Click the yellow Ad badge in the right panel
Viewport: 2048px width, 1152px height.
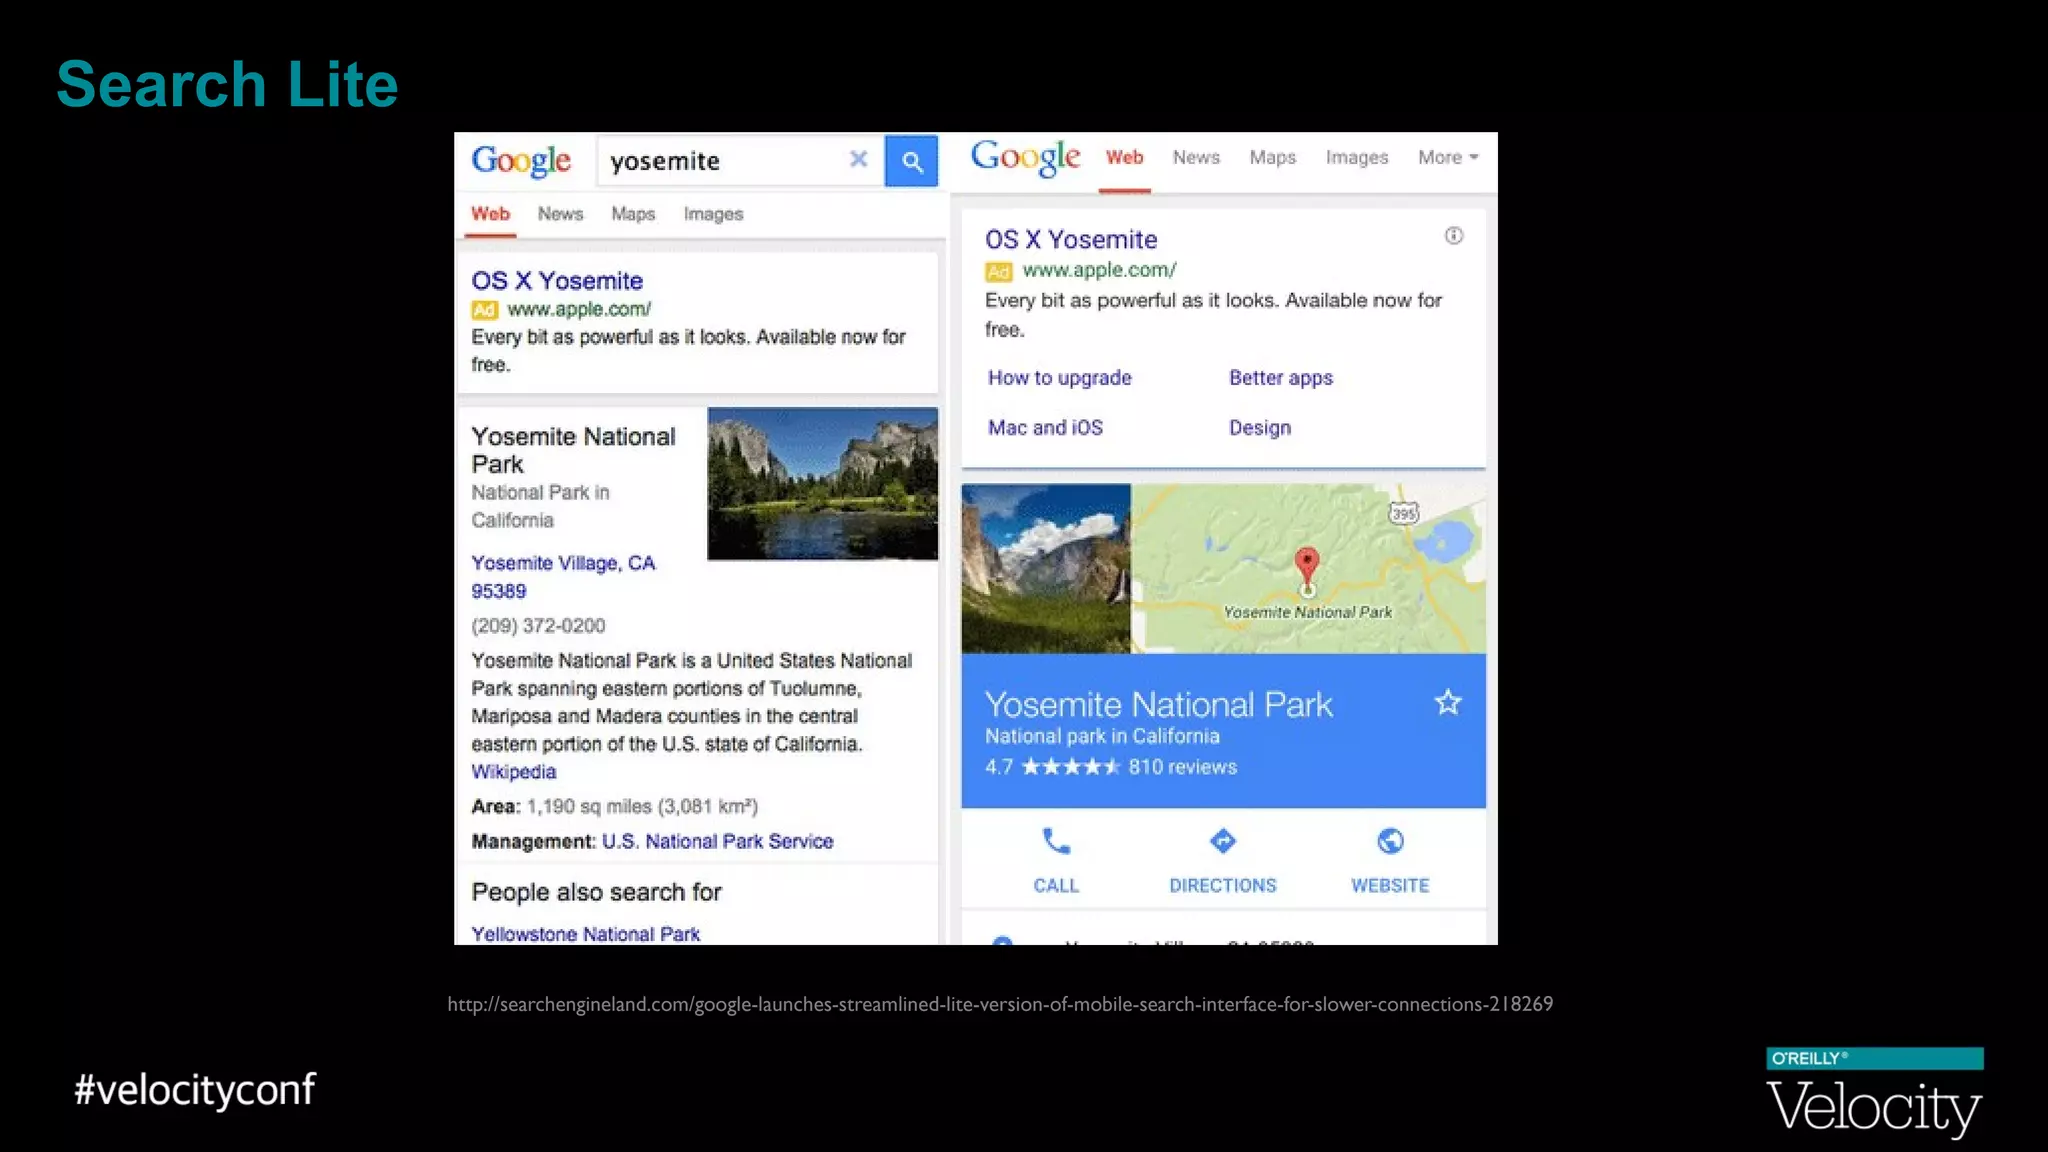pos(998,271)
